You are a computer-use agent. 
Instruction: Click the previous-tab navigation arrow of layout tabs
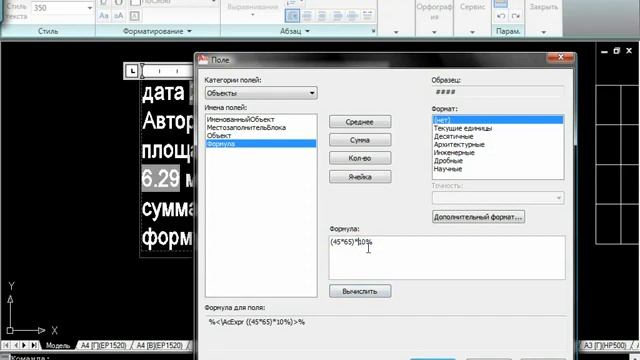pyautogui.click(x=16, y=345)
